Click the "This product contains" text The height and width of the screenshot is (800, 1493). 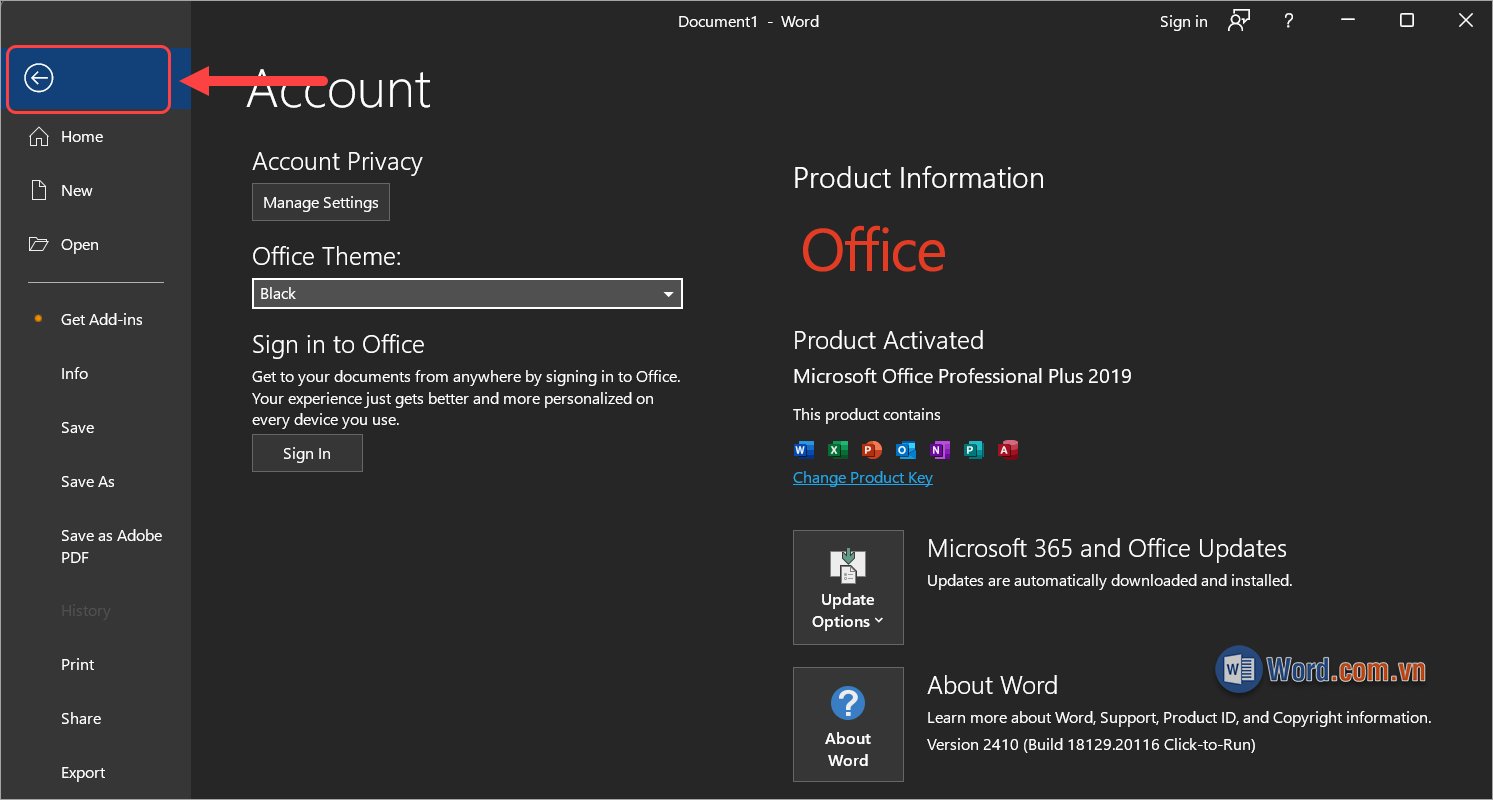pyautogui.click(x=867, y=415)
